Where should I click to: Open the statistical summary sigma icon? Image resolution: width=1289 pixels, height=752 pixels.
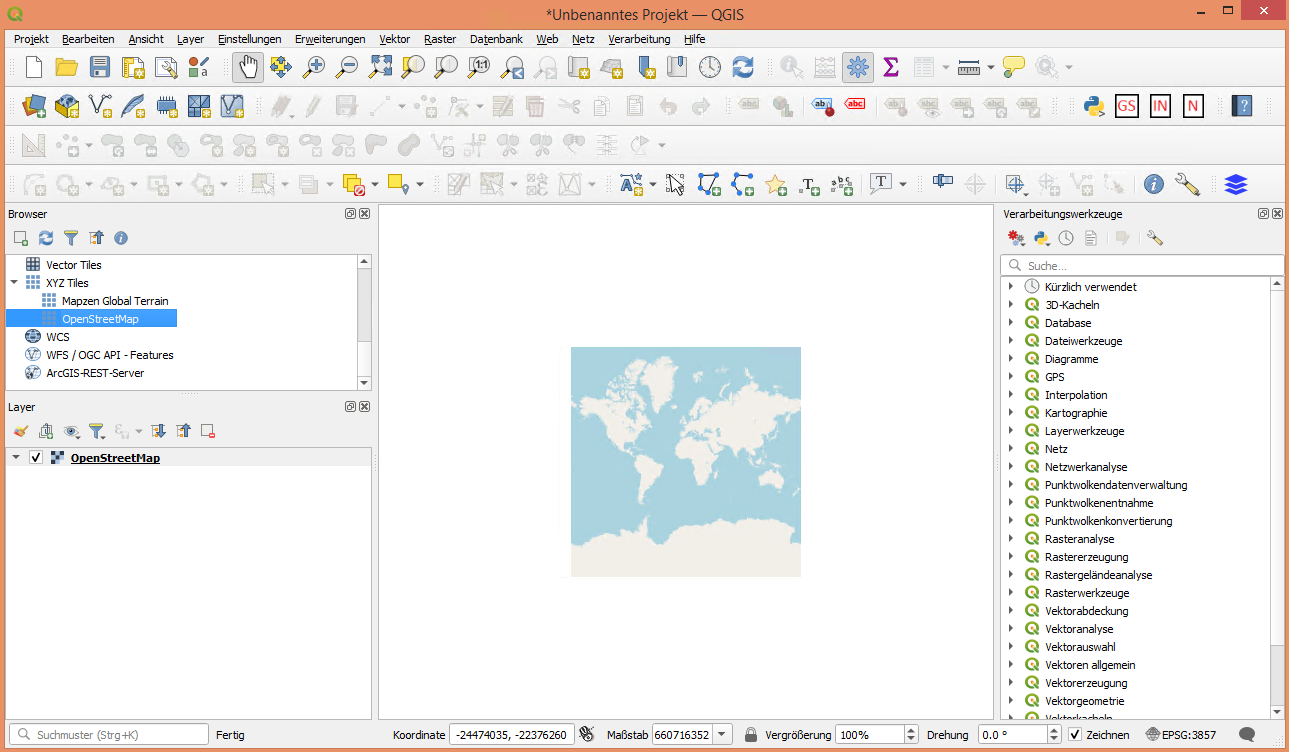pyautogui.click(x=890, y=67)
